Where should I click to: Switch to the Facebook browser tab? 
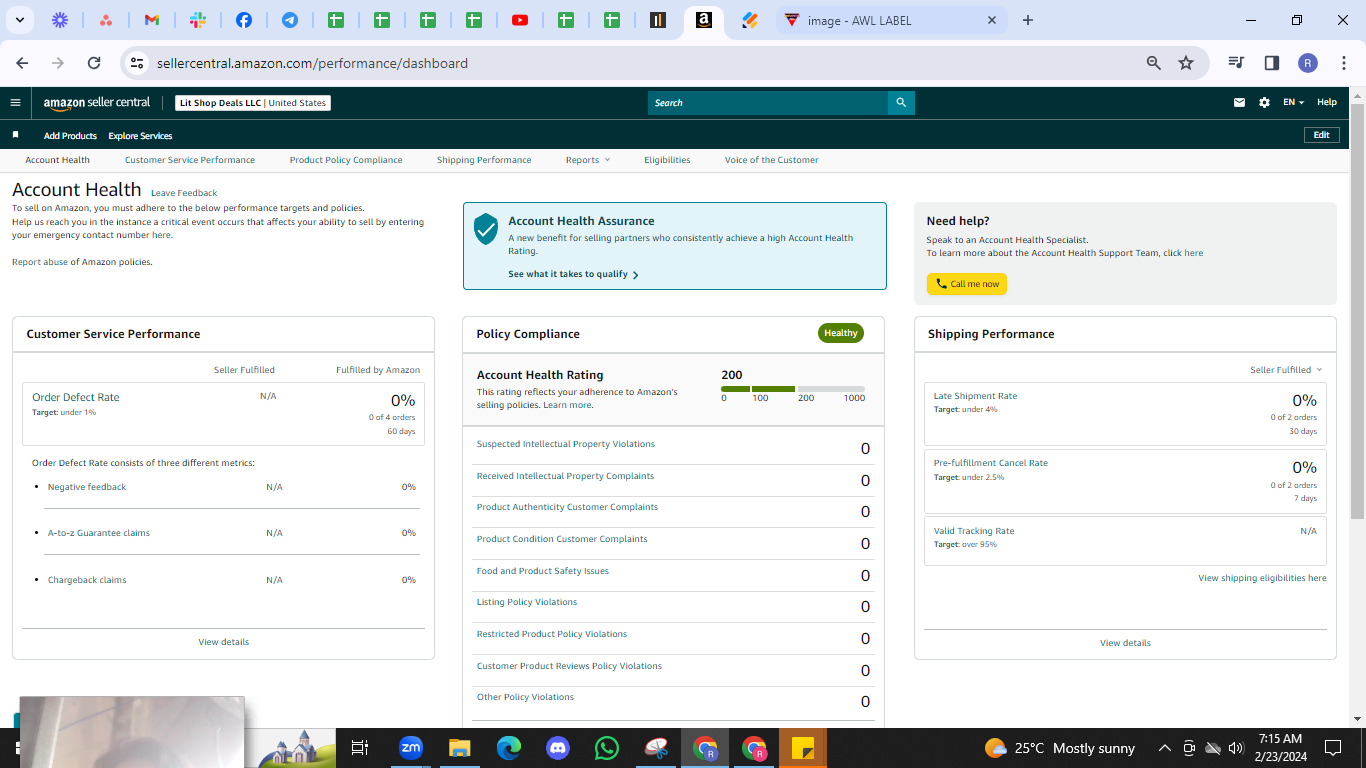pos(243,20)
